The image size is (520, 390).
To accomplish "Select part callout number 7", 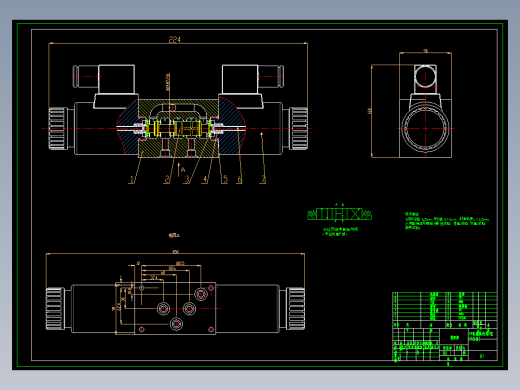I will click(x=263, y=180).
